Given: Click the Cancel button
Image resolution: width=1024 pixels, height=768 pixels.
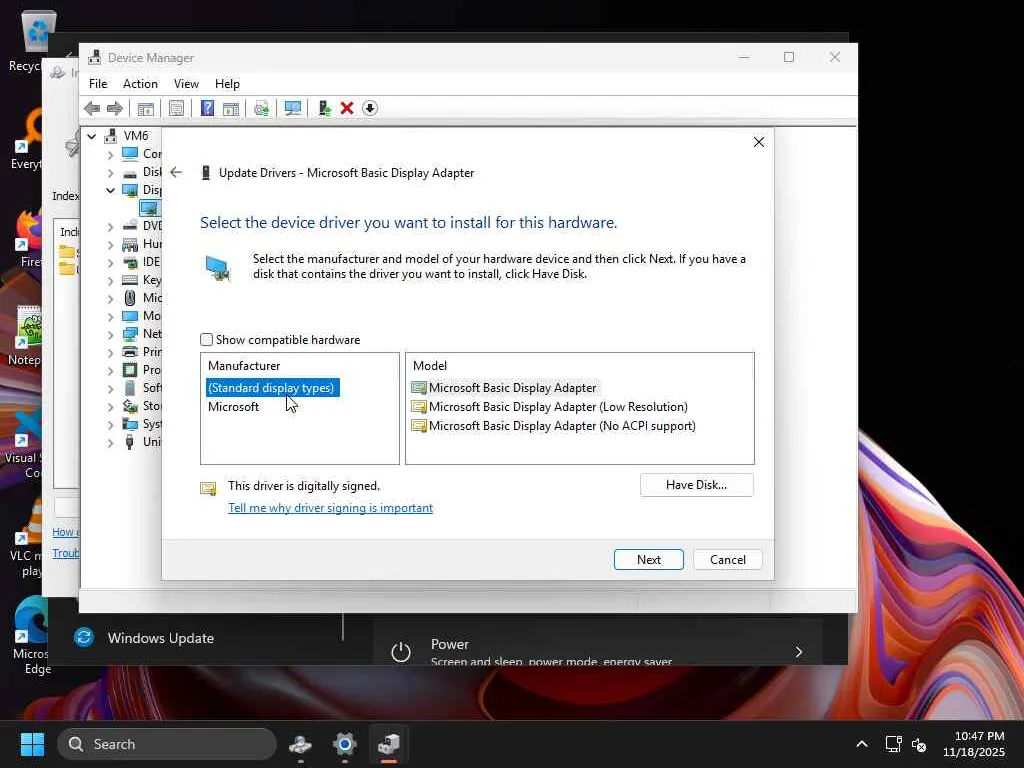Looking at the screenshot, I should (728, 560).
